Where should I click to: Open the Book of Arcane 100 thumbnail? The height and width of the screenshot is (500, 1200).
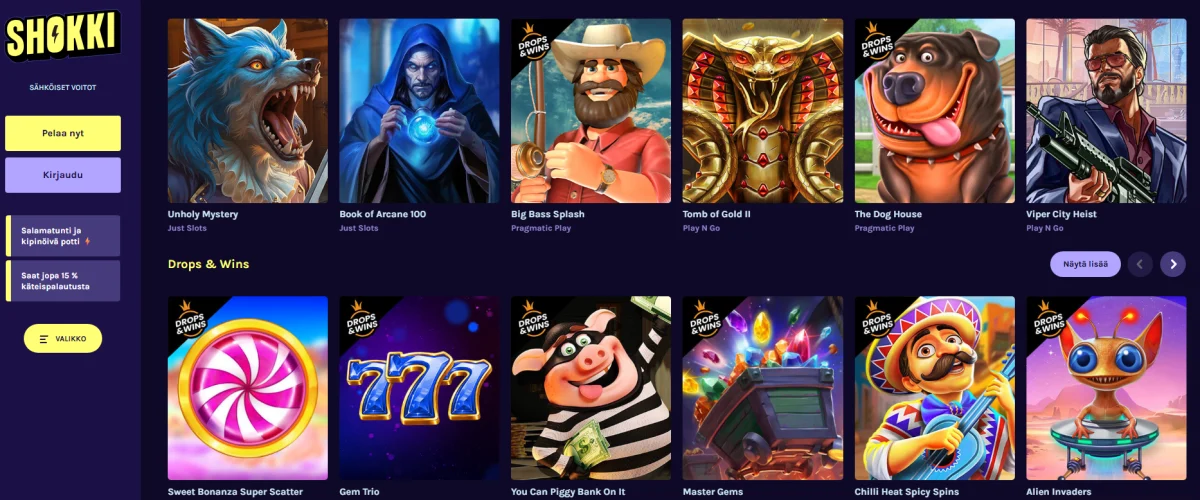point(419,111)
